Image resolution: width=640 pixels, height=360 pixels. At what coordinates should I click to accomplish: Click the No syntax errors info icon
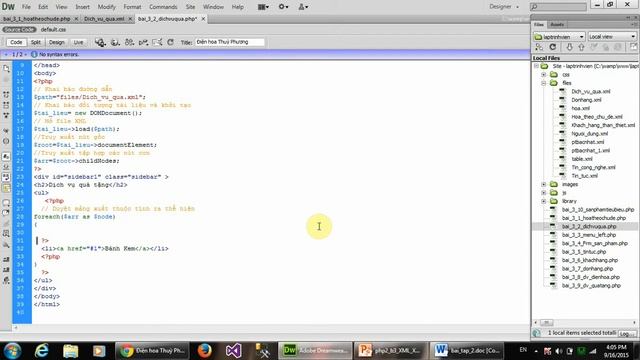(x=34, y=54)
